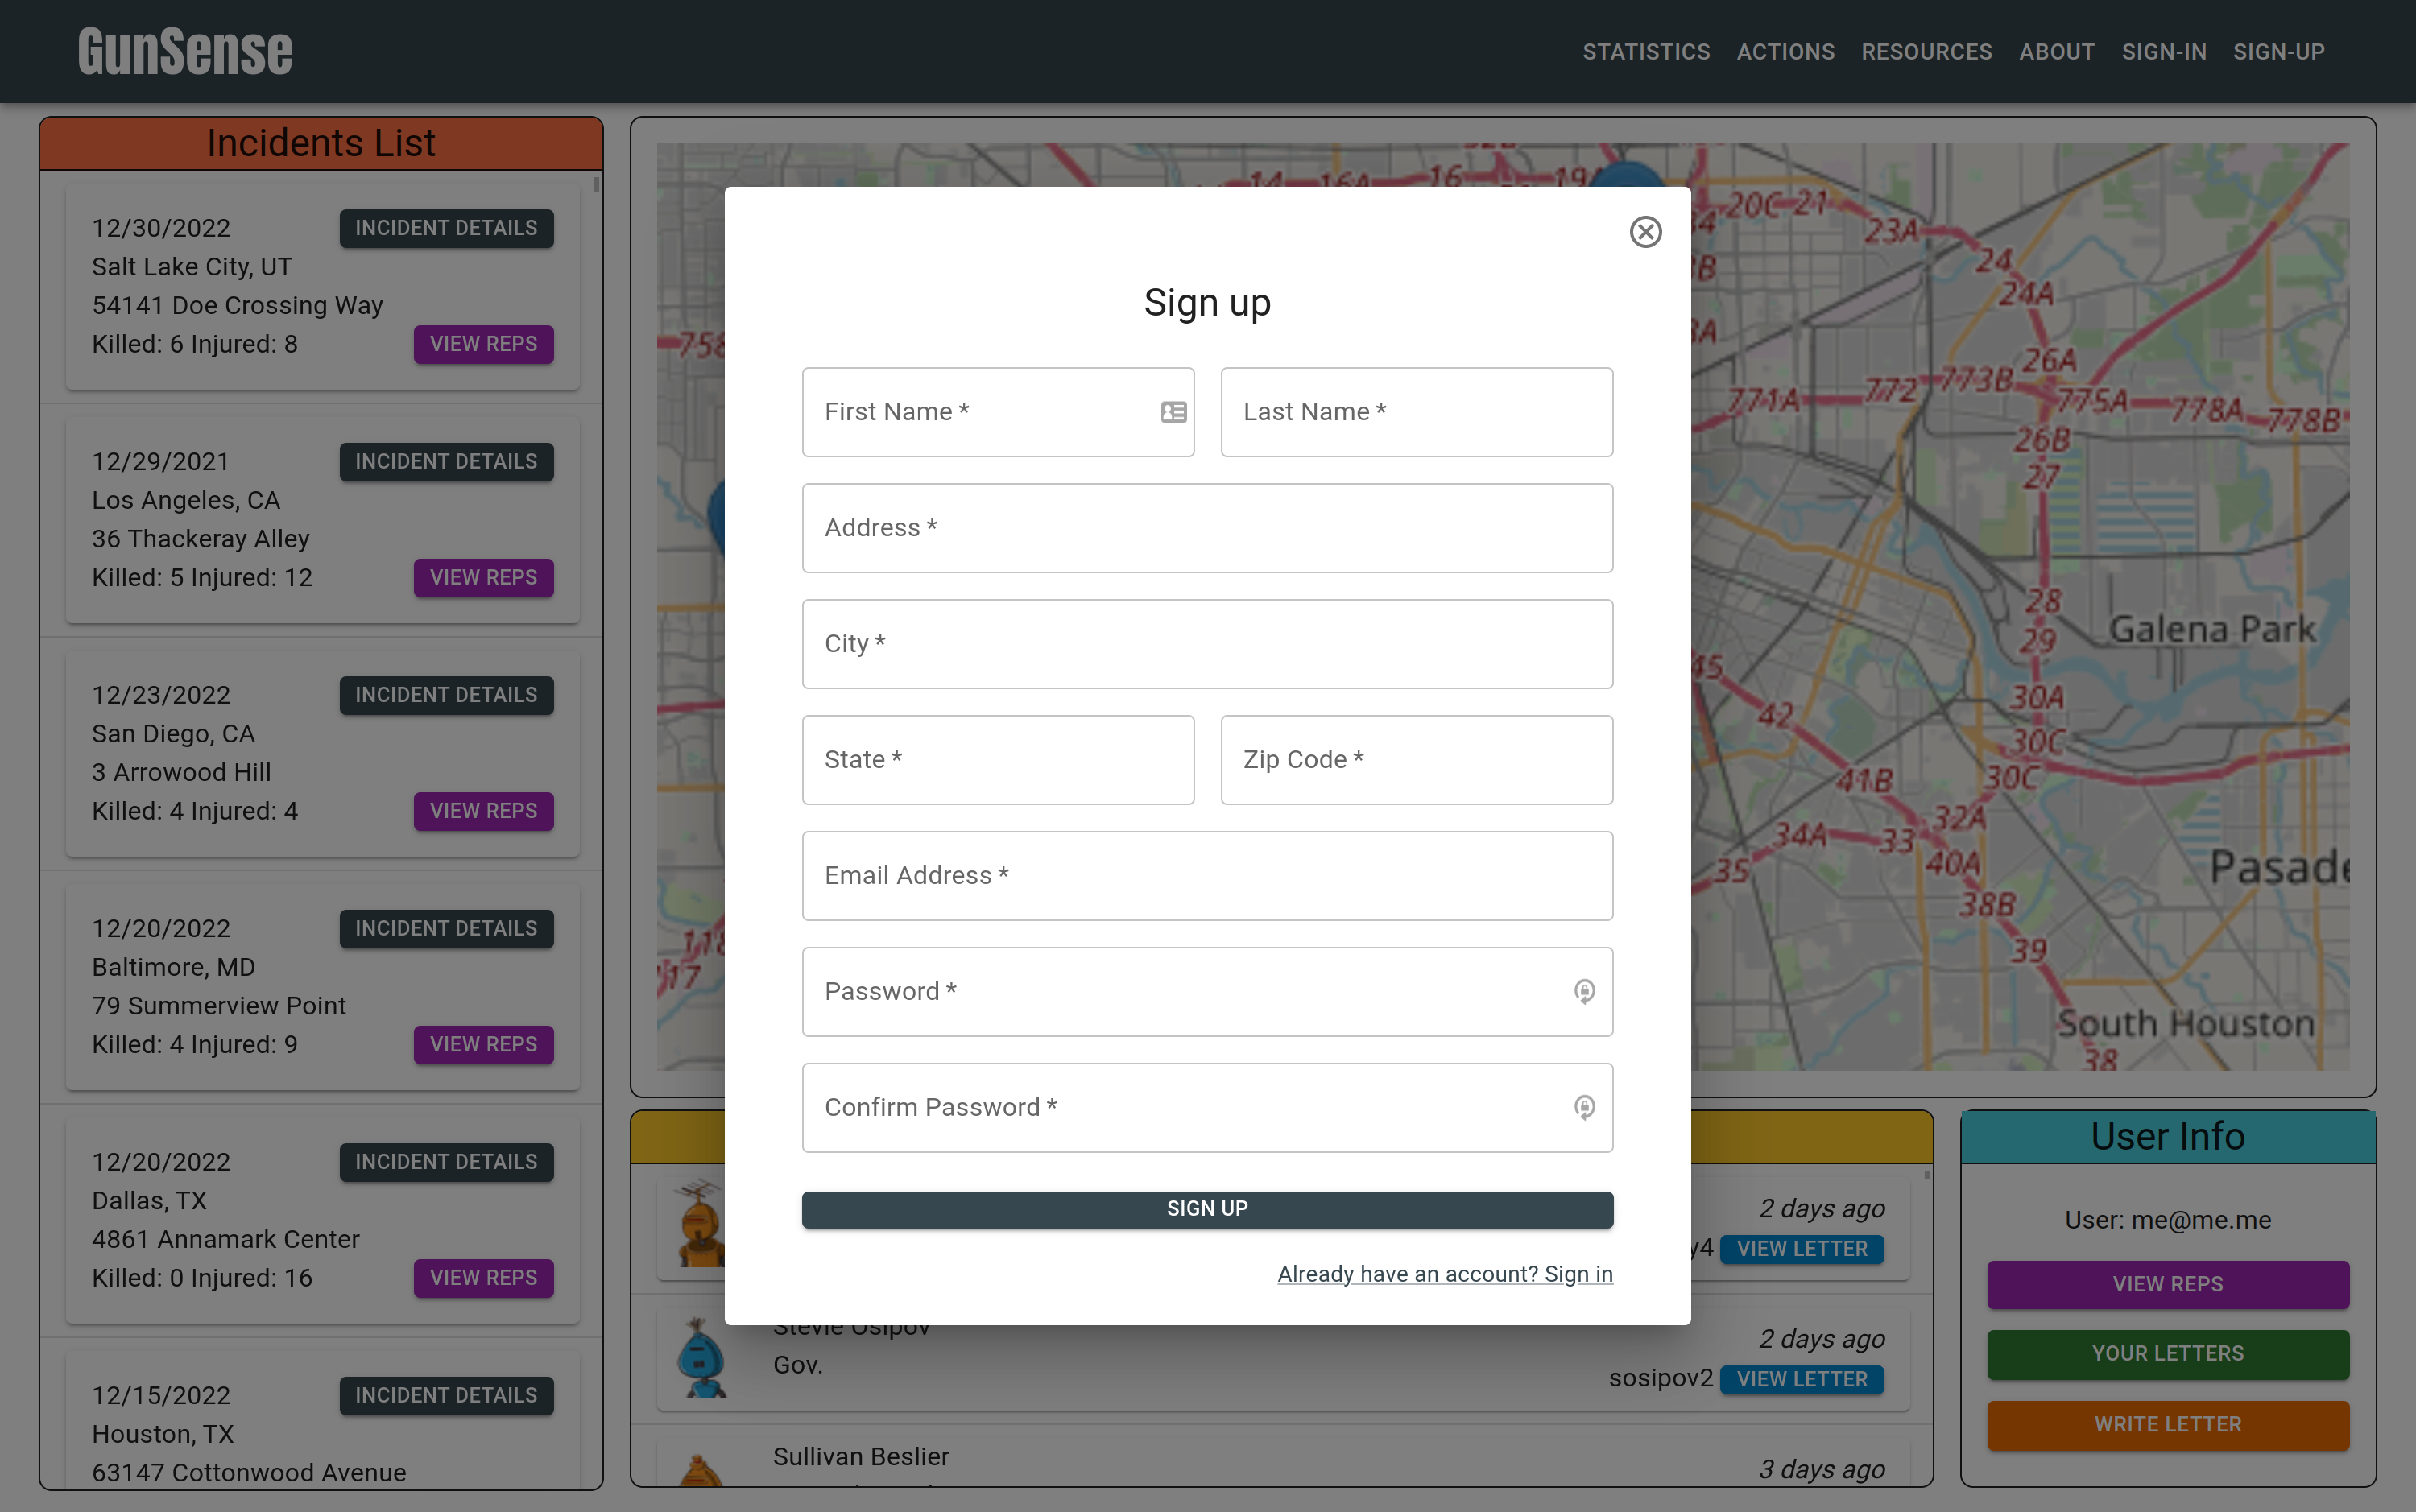
Task: Click the orange robot avatar in letters list
Action: [x=699, y=1224]
